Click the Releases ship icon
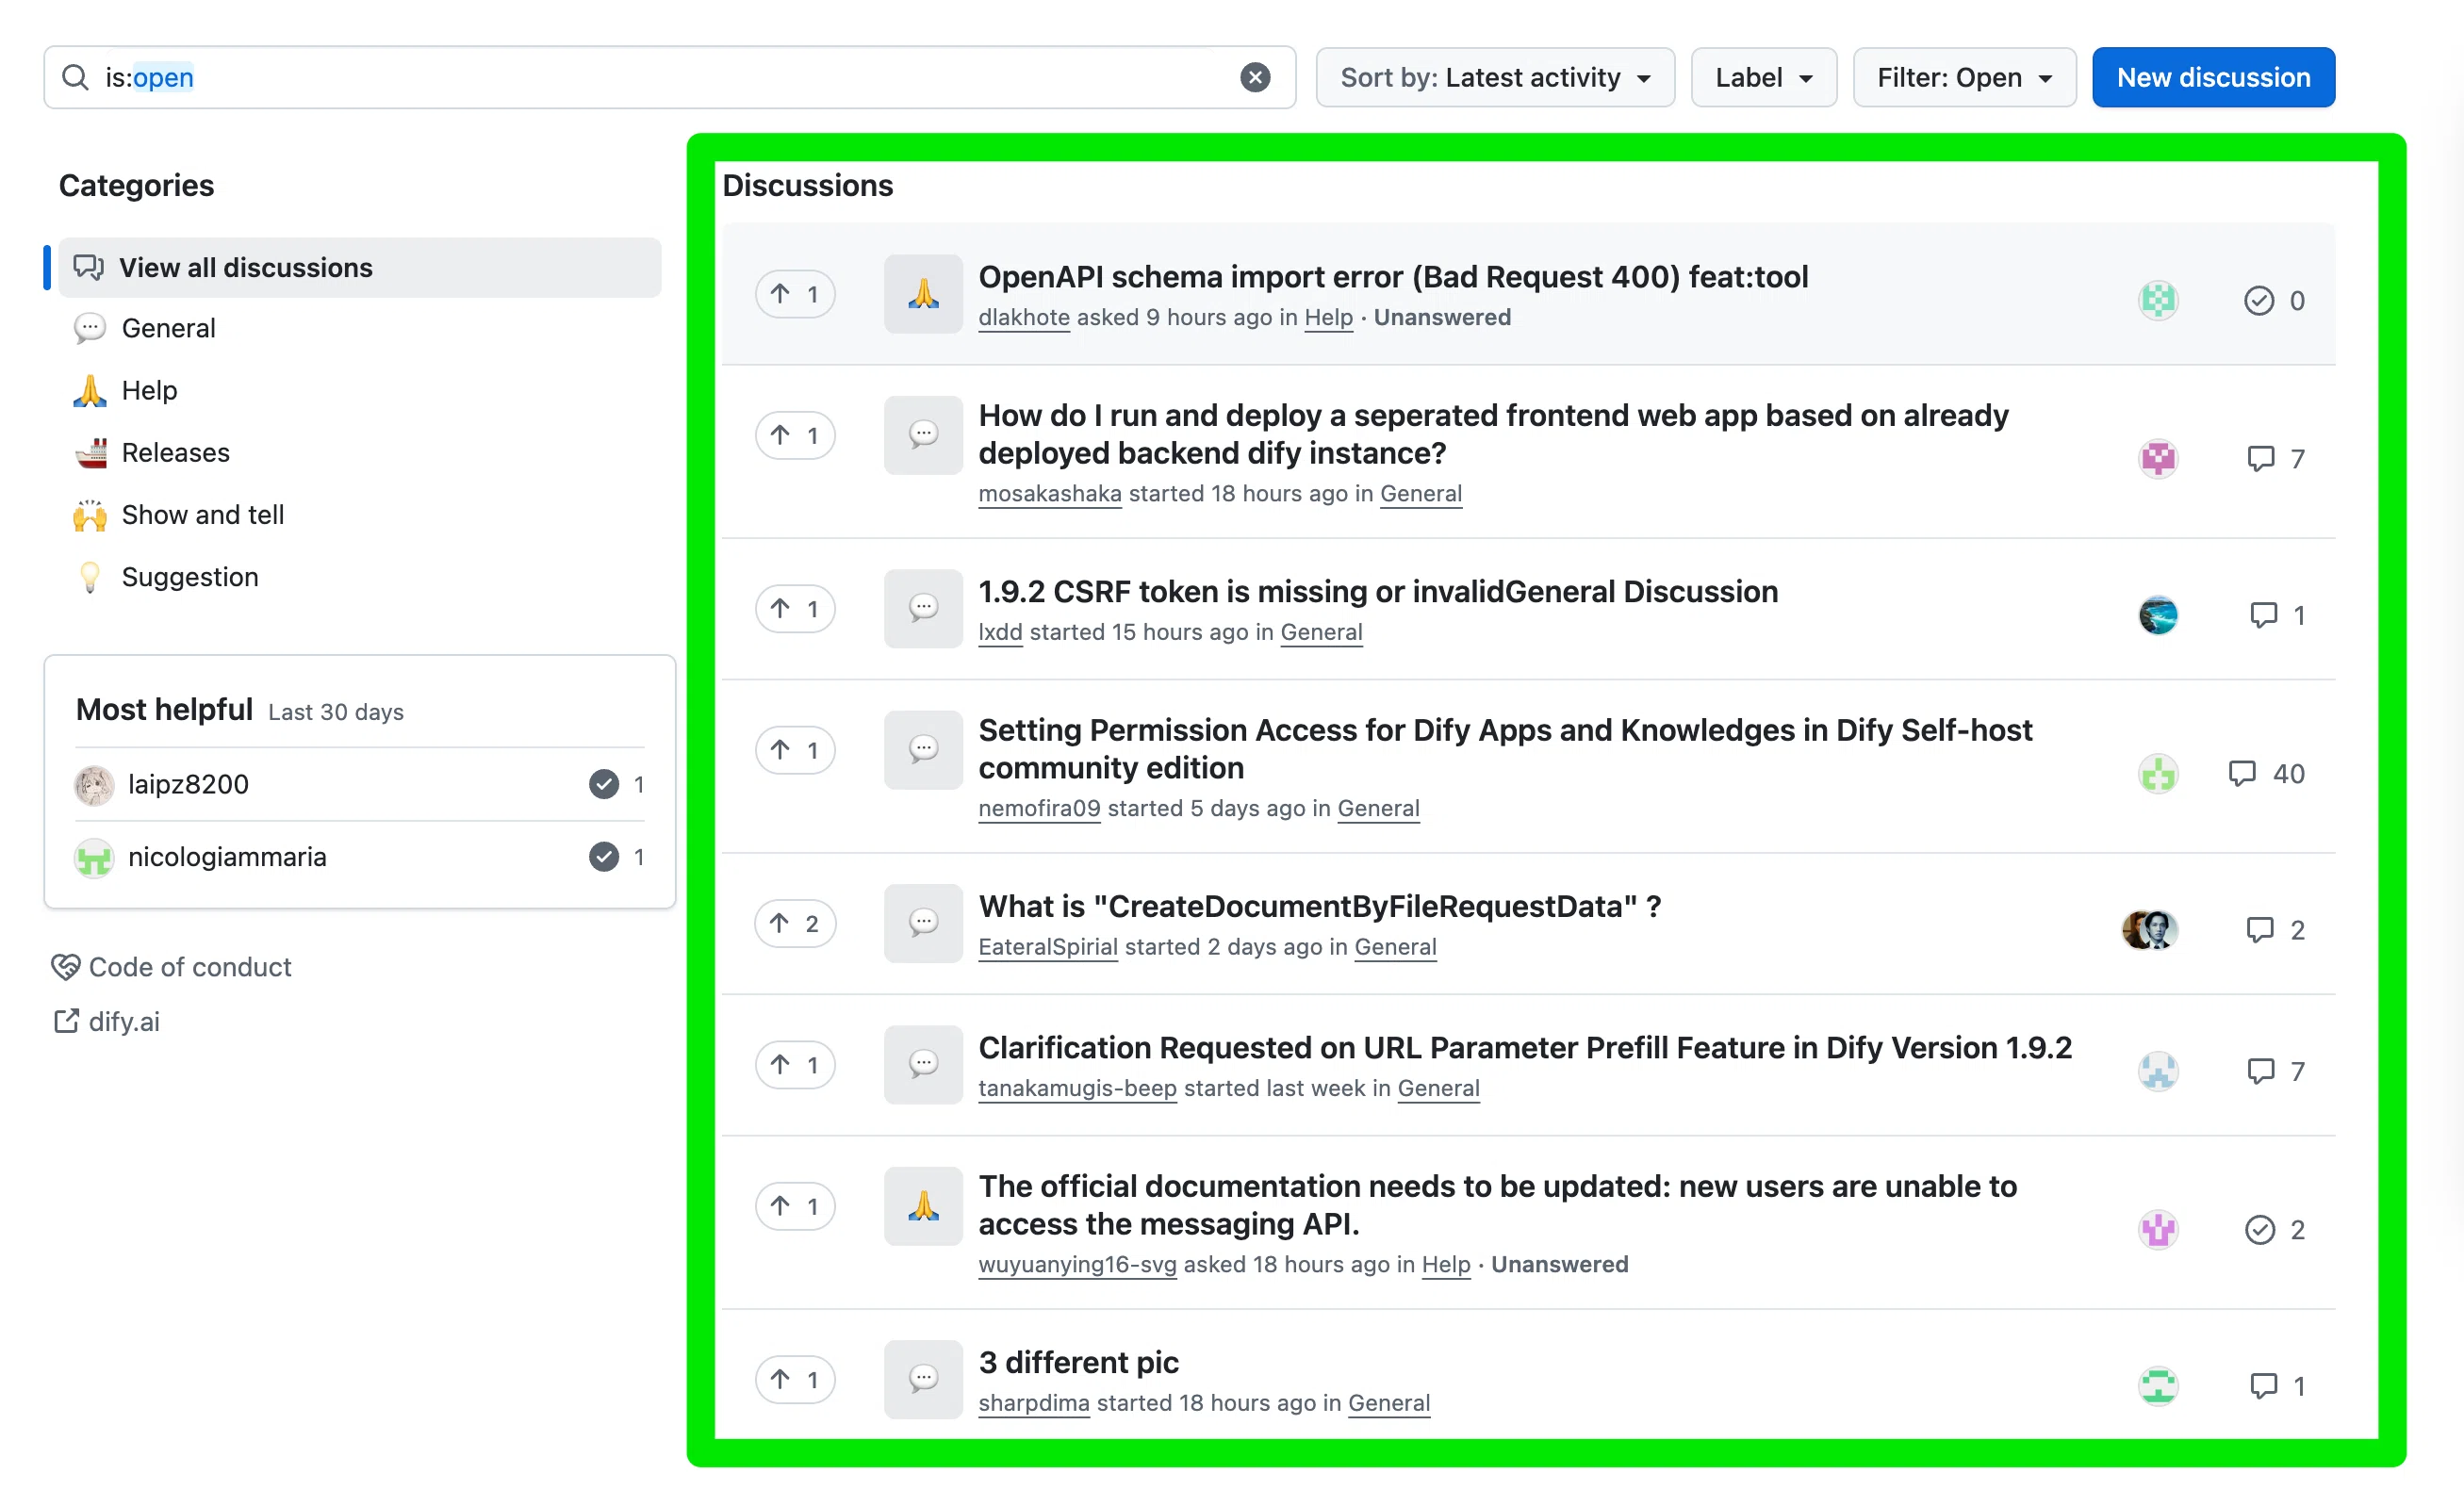2464x1506 pixels. pyautogui.click(x=90, y=452)
